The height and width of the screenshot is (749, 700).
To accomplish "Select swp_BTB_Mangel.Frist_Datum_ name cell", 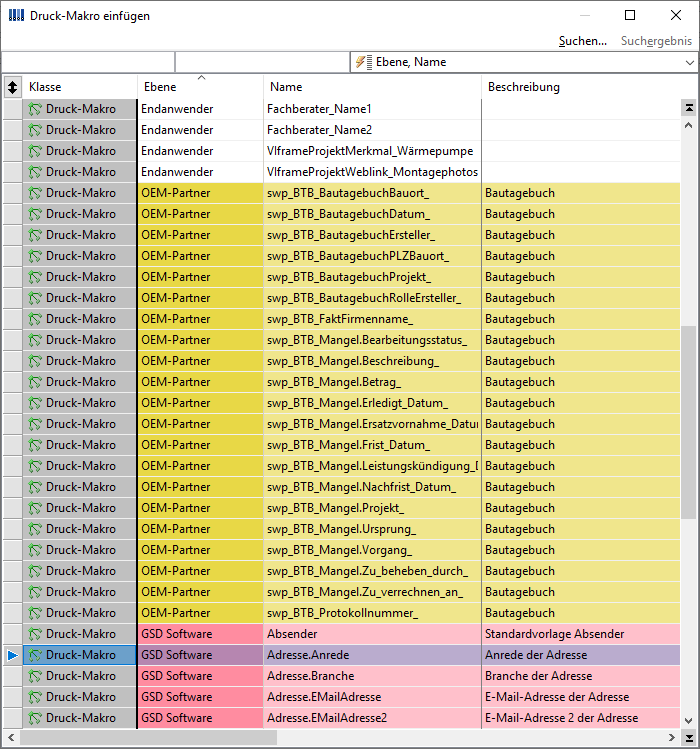I will 372,445.
